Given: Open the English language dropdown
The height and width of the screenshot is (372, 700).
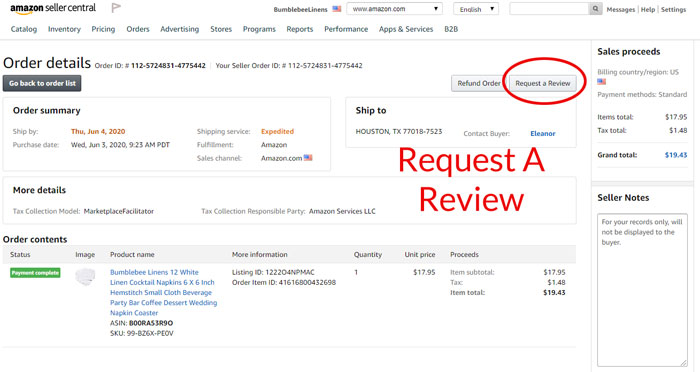Looking at the screenshot, I should 476,9.
